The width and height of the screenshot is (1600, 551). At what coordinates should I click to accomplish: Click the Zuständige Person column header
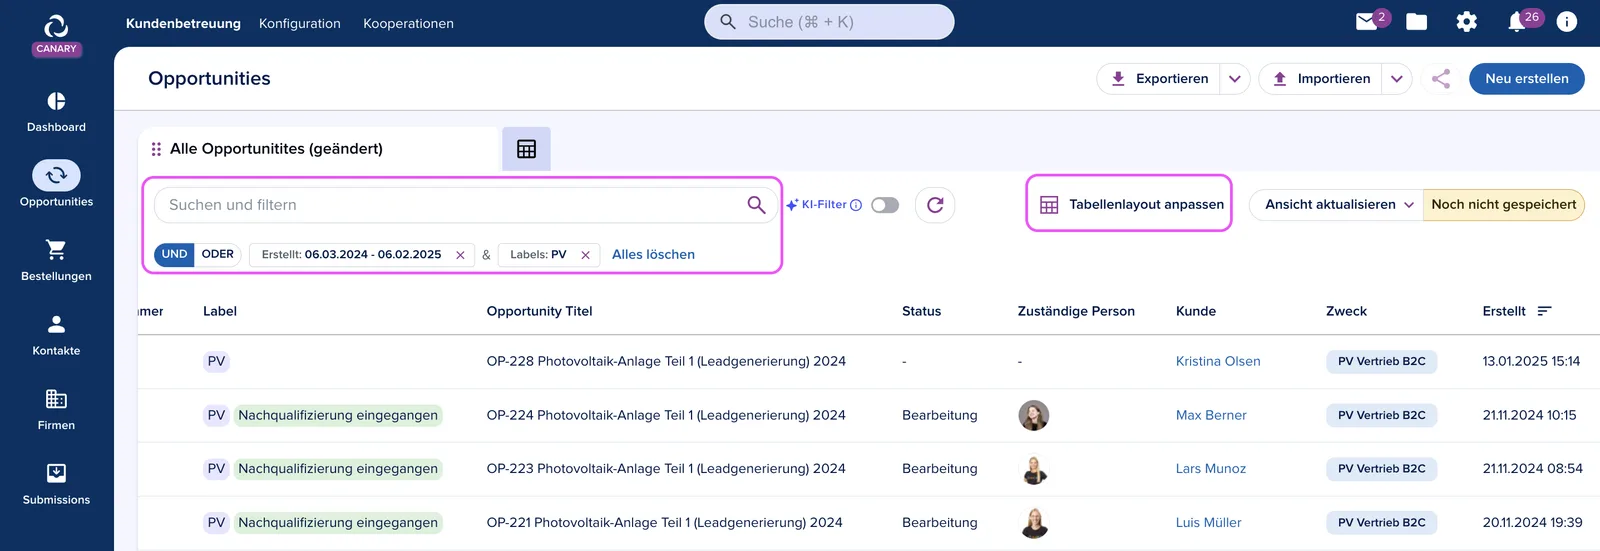pyautogui.click(x=1076, y=311)
